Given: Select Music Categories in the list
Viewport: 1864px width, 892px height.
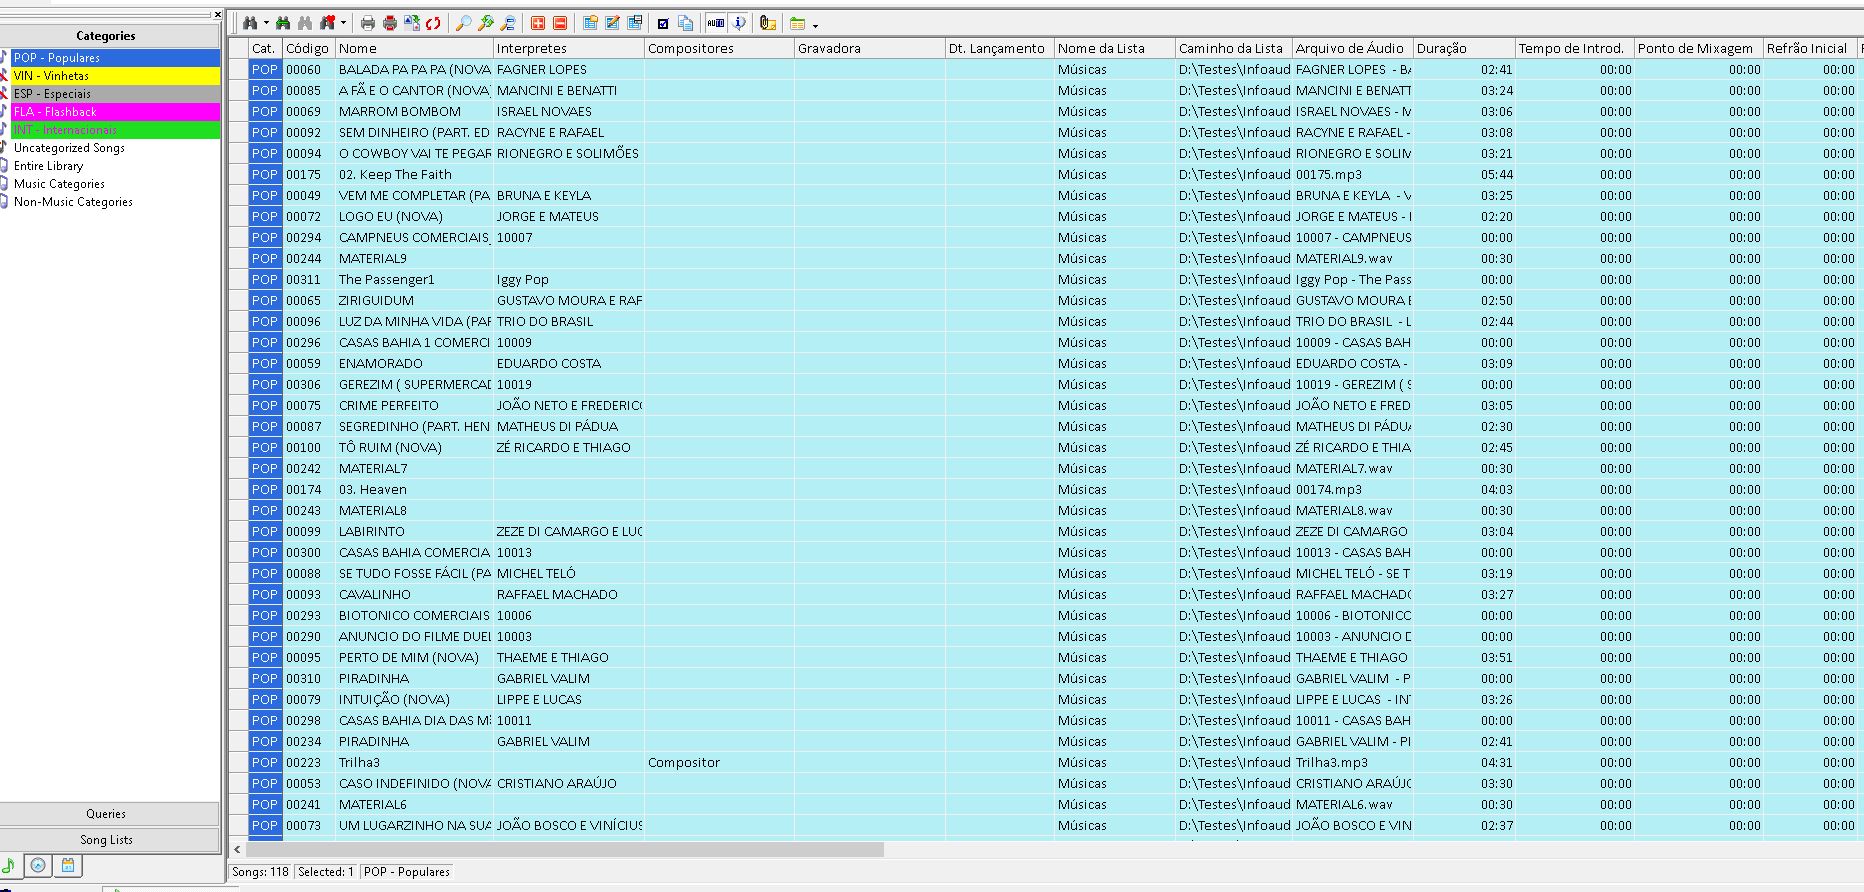Looking at the screenshot, I should point(59,184).
